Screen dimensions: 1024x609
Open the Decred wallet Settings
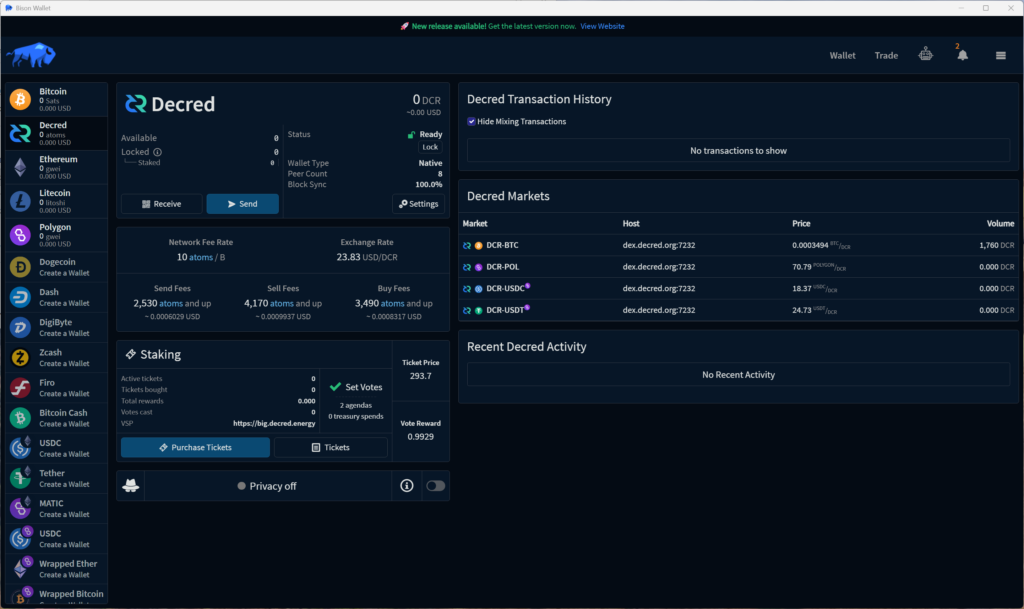pyautogui.click(x=418, y=204)
